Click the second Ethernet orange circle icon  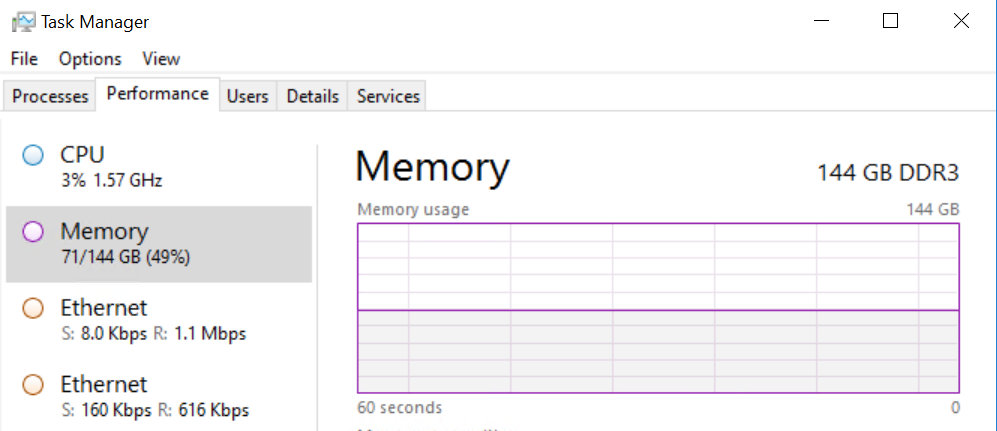[33, 385]
